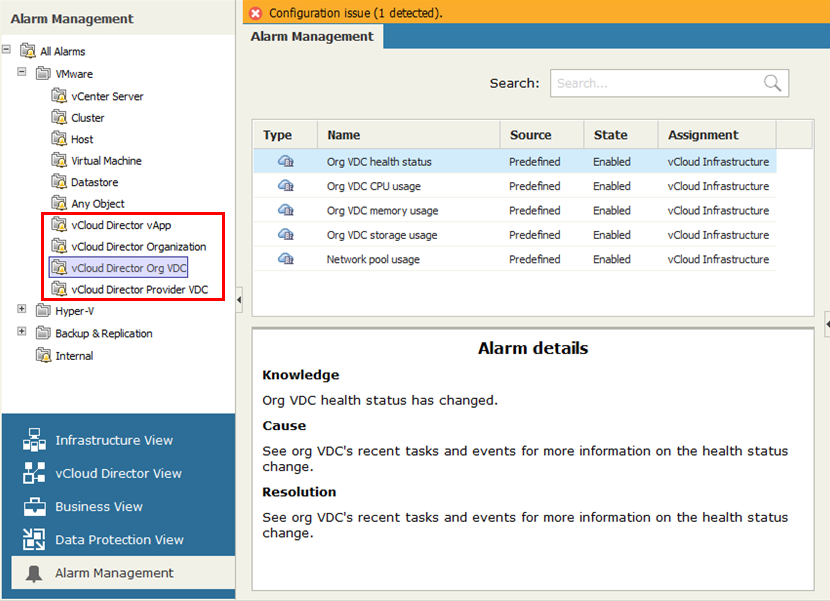
Task: Select the Any Object tree item
Action: point(98,204)
